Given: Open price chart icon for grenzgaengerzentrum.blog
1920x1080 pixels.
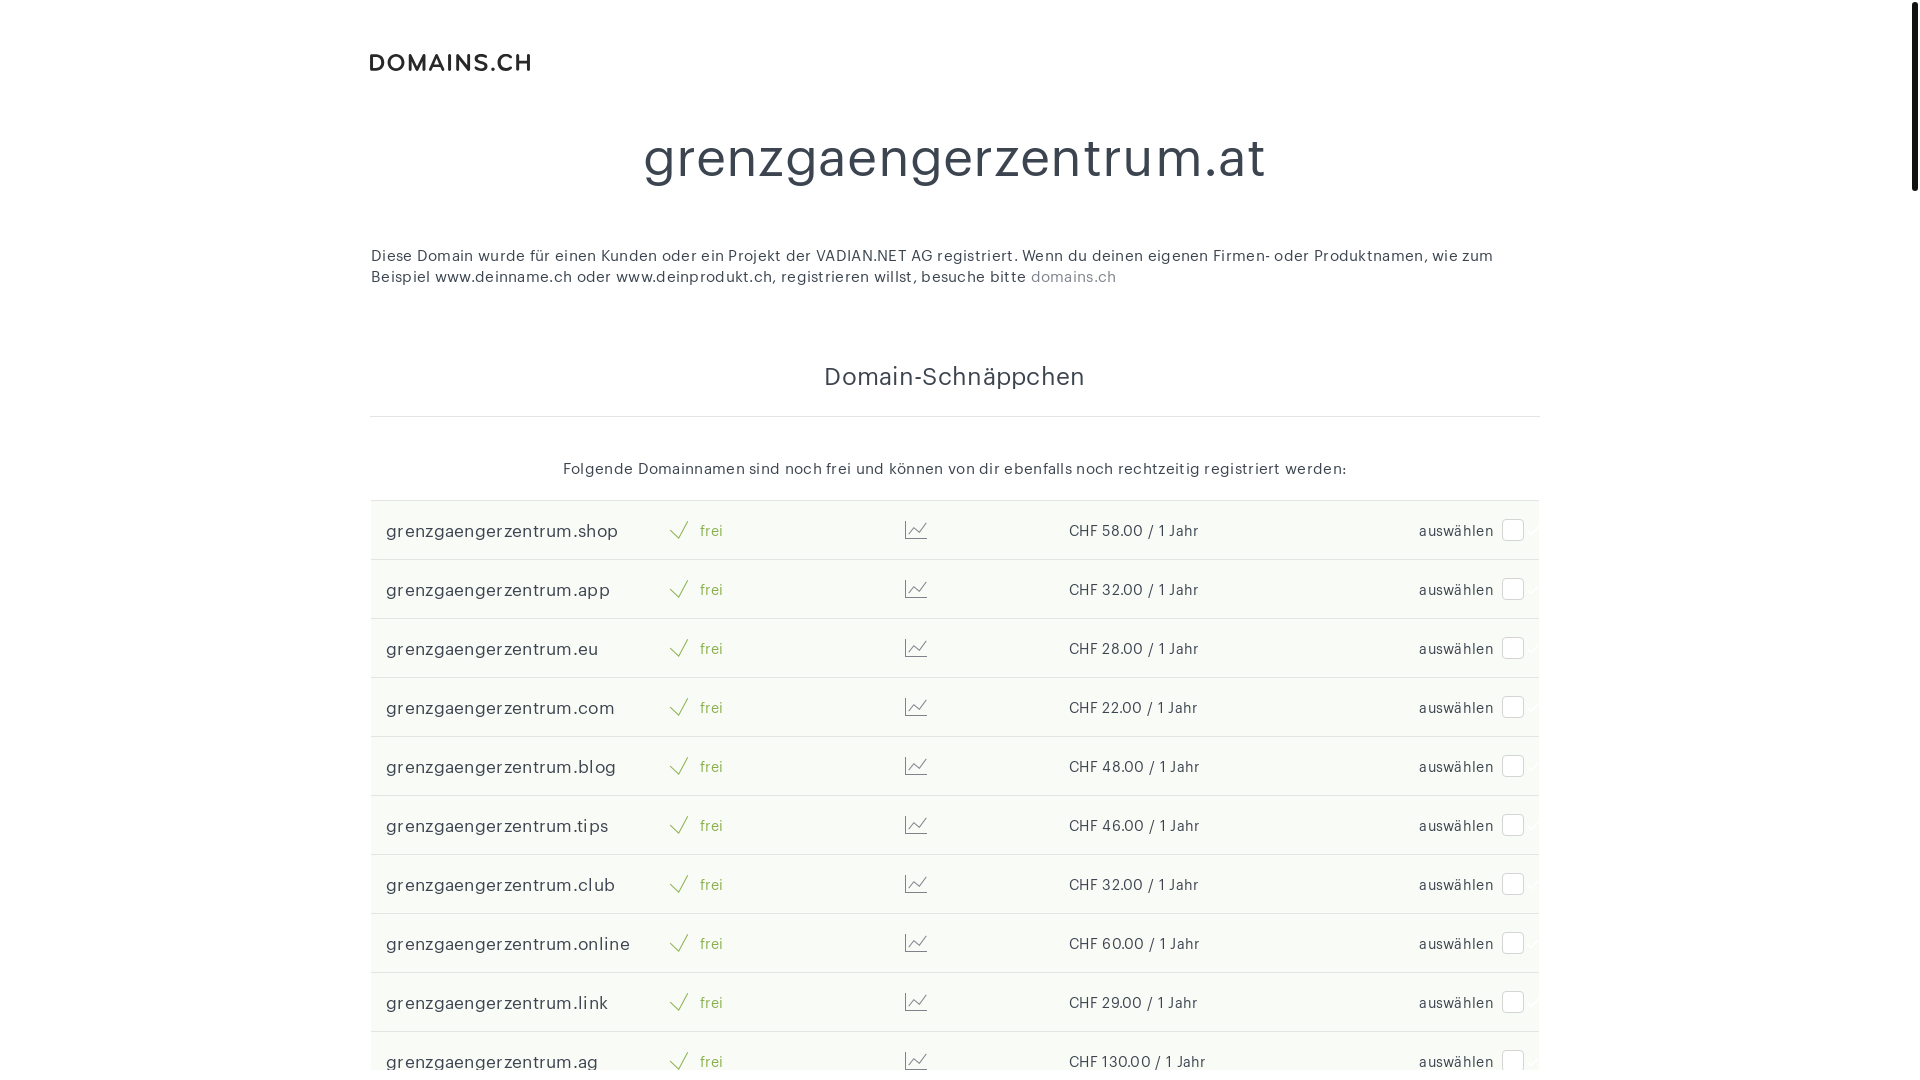Looking at the screenshot, I should click(915, 766).
